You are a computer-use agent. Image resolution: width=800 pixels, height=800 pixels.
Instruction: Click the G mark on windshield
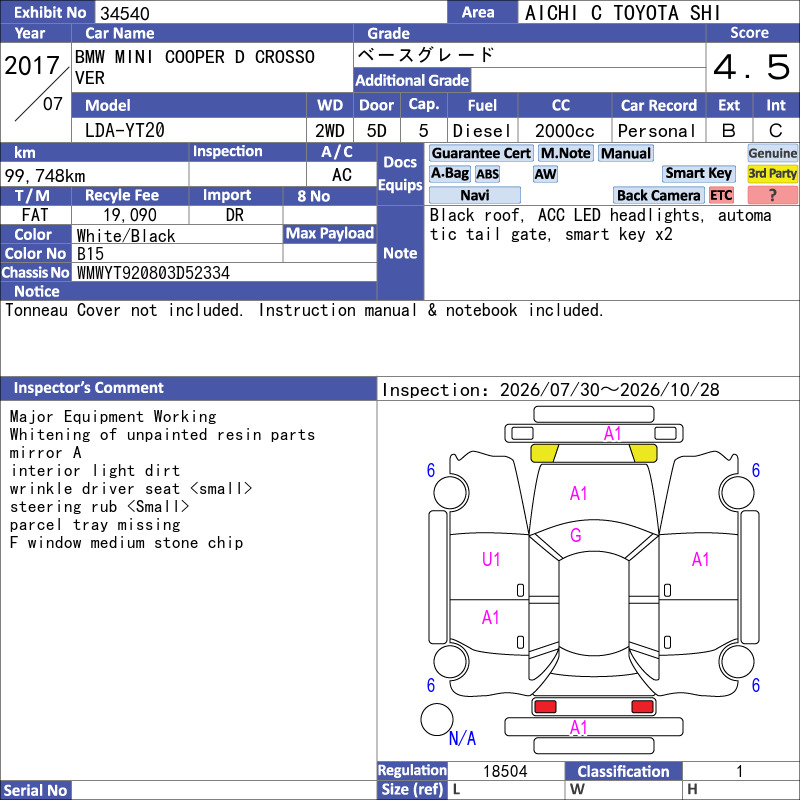[x=576, y=535]
